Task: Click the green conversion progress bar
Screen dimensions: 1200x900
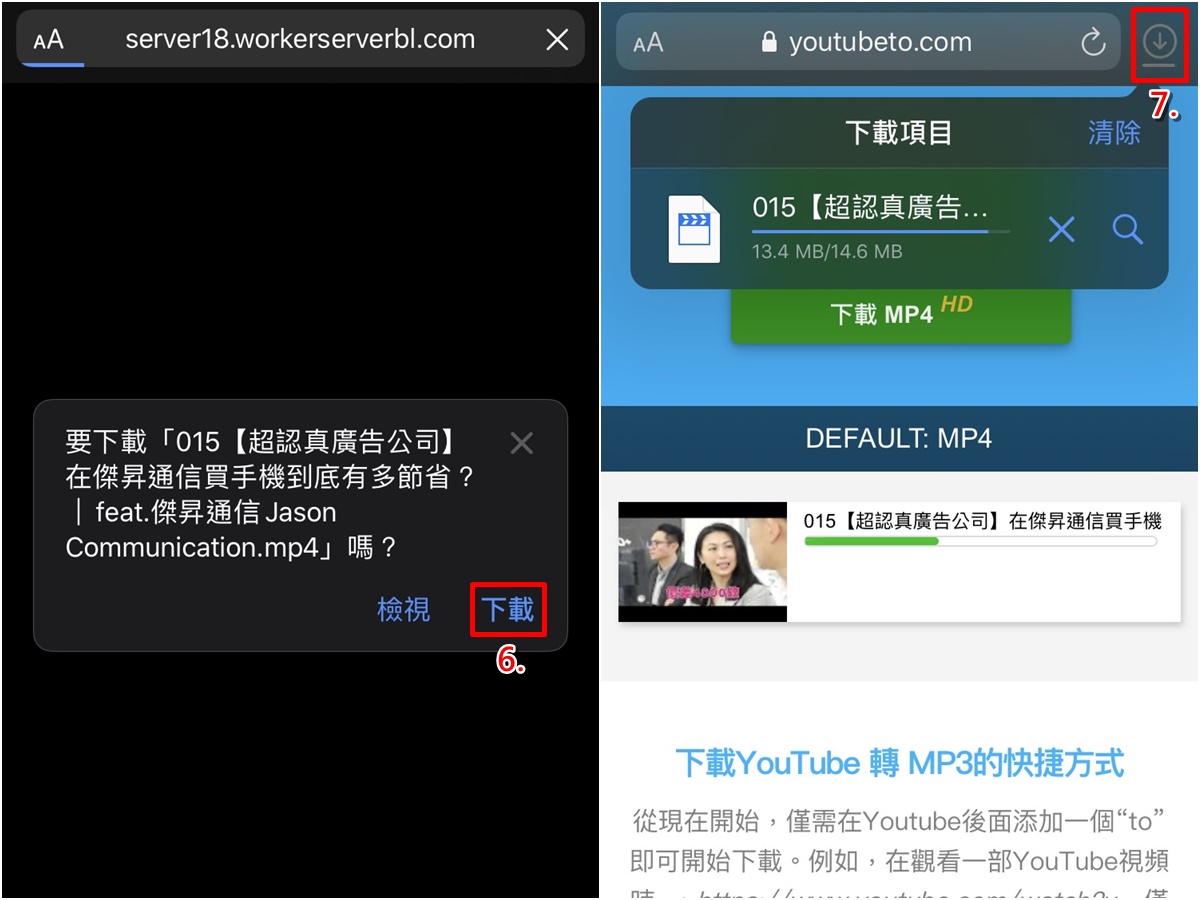Action: pos(980,541)
